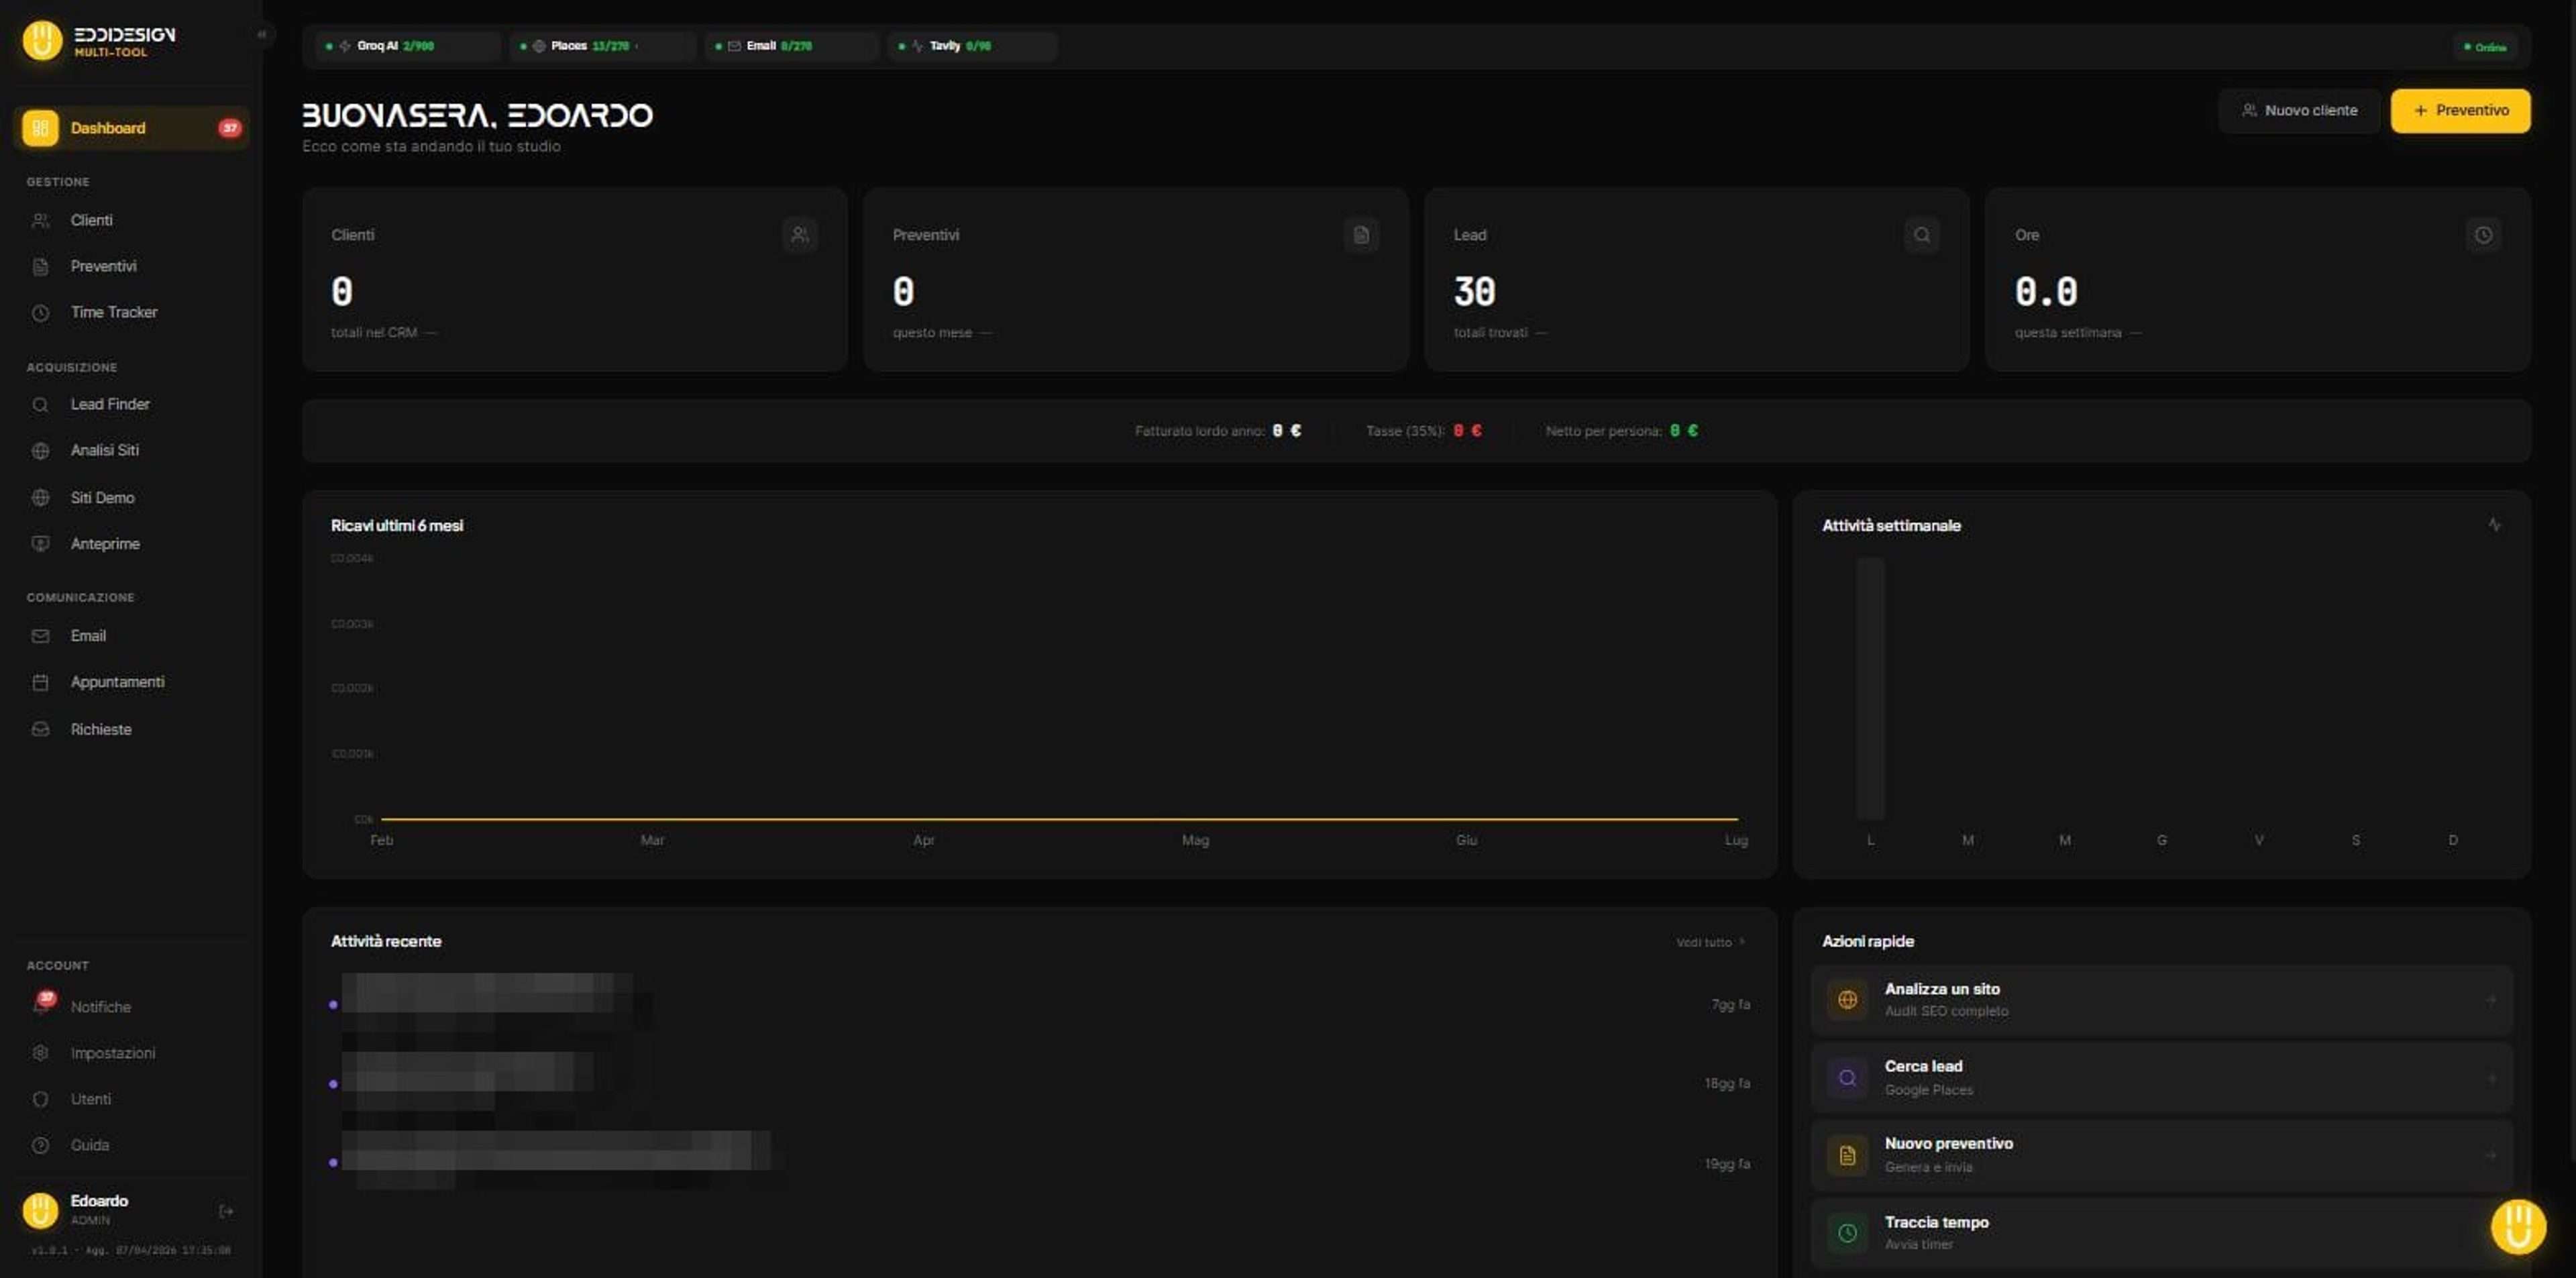The width and height of the screenshot is (2576, 1278).
Task: Create a new Preventivo with yellow button
Action: 2460,111
